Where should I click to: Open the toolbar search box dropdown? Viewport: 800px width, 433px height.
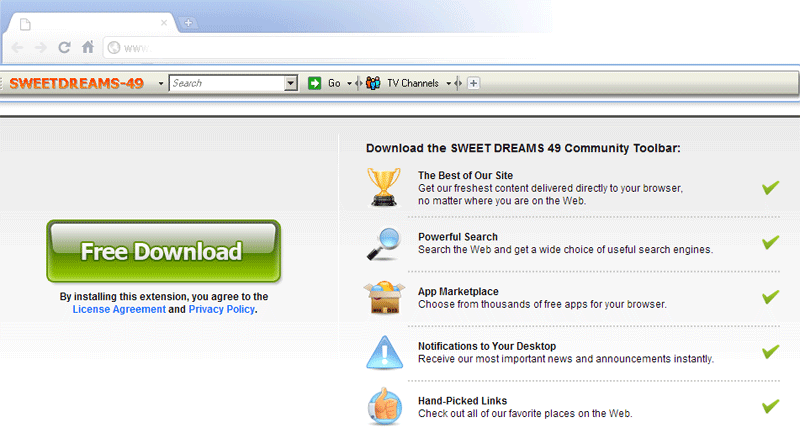[x=291, y=83]
